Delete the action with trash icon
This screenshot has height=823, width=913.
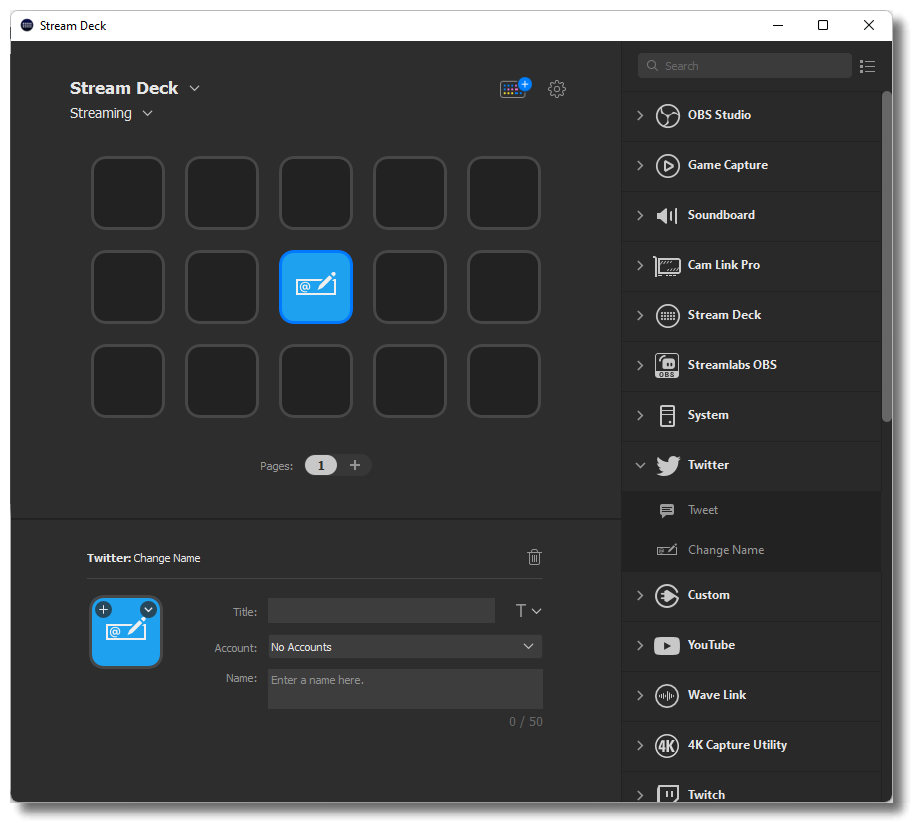(x=534, y=557)
